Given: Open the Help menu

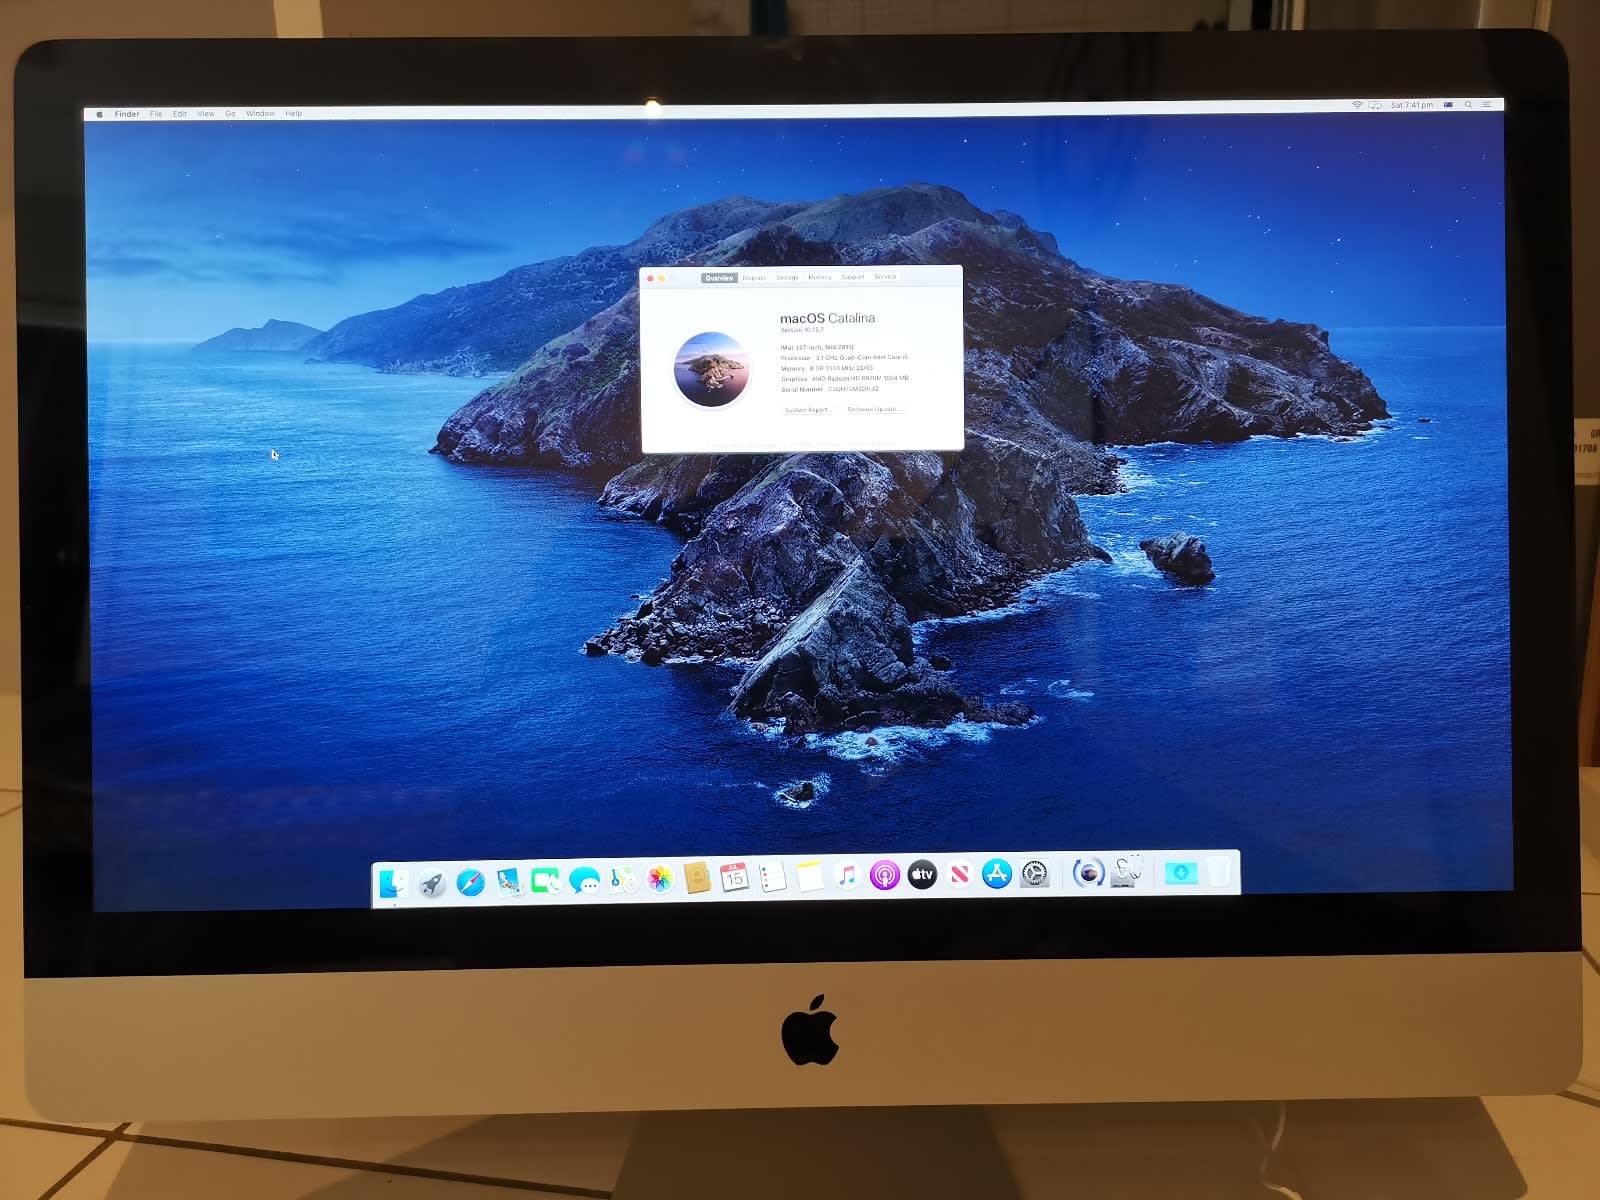Looking at the screenshot, I should (293, 113).
